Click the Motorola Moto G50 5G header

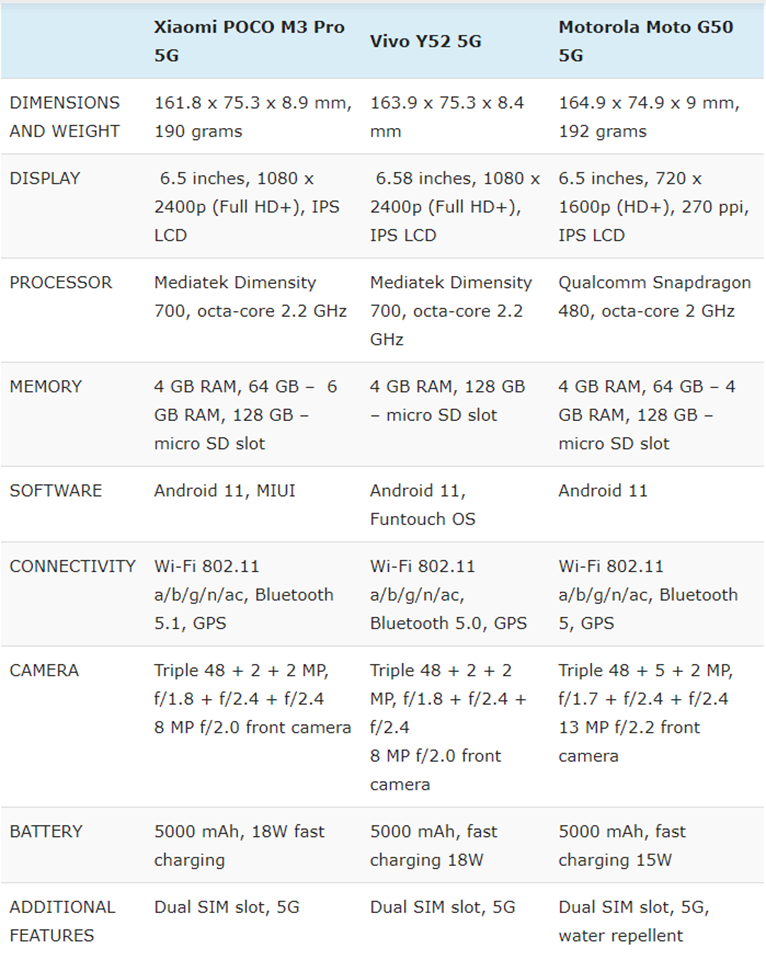tap(645, 41)
